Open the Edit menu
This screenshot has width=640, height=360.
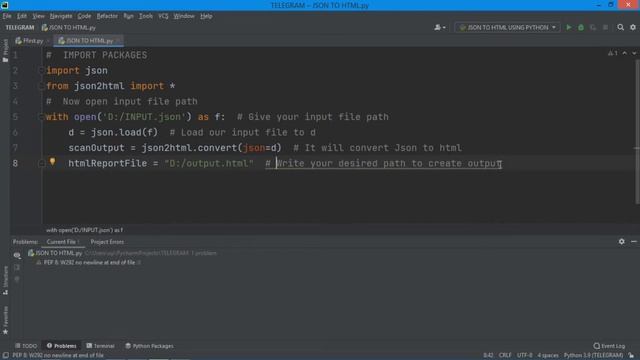click(22, 16)
